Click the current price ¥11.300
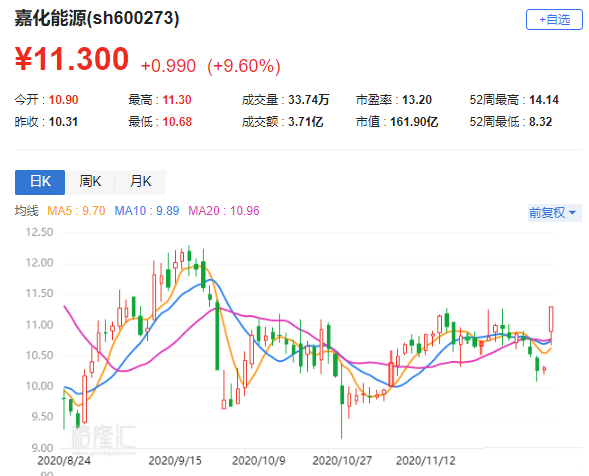 (72, 59)
